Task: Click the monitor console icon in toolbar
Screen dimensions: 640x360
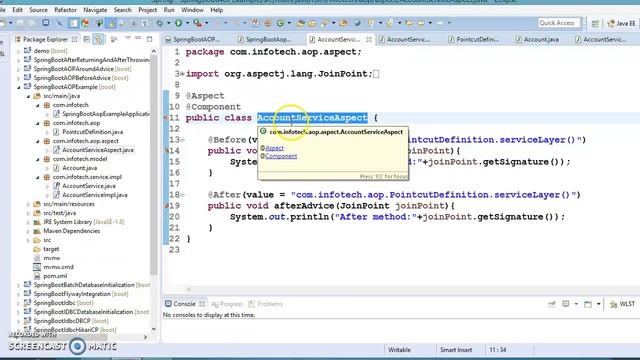Action: pyautogui.click(x=45, y=23)
